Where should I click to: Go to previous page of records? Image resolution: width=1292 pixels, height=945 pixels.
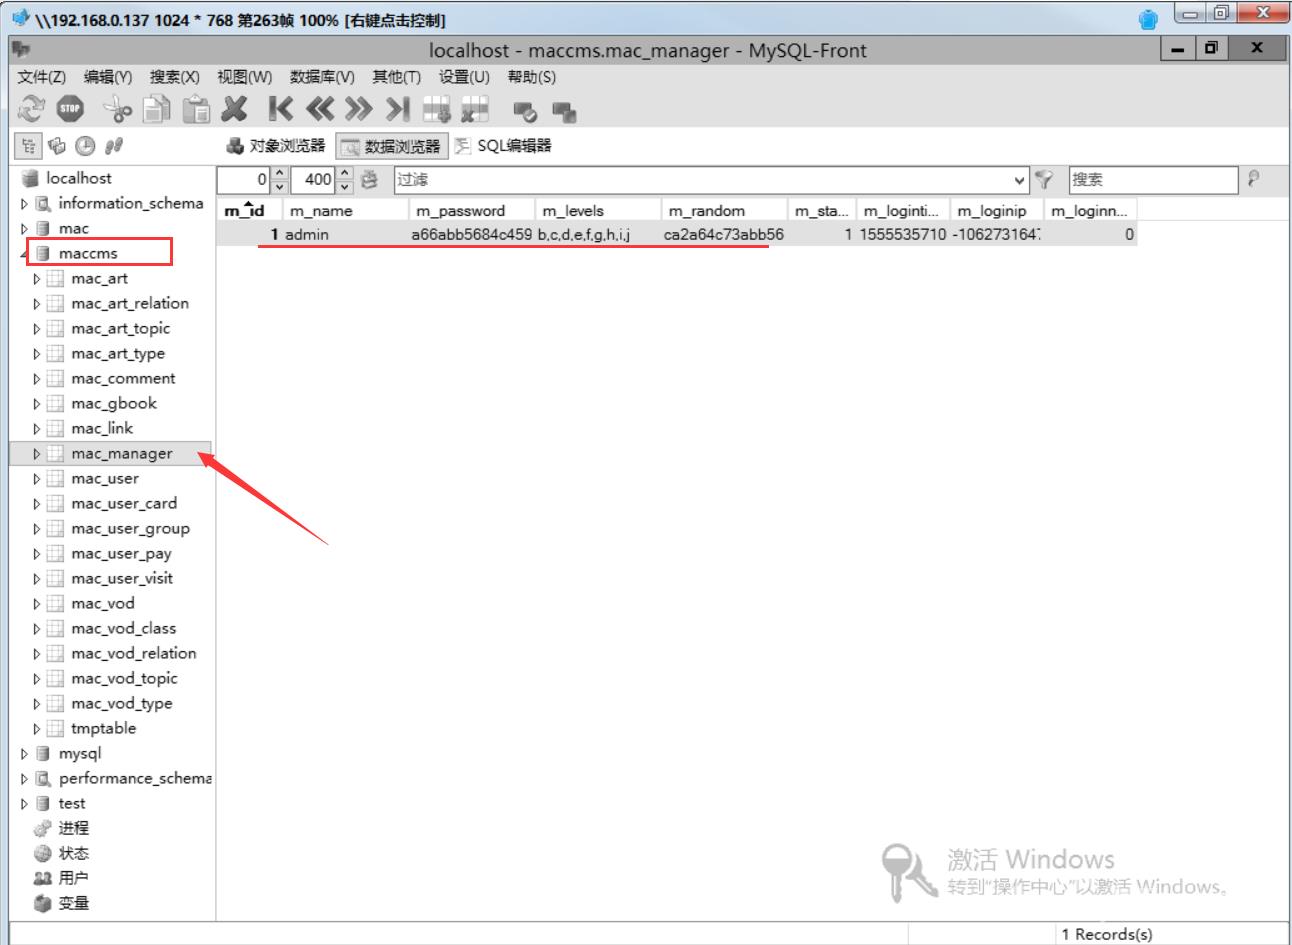(x=320, y=108)
